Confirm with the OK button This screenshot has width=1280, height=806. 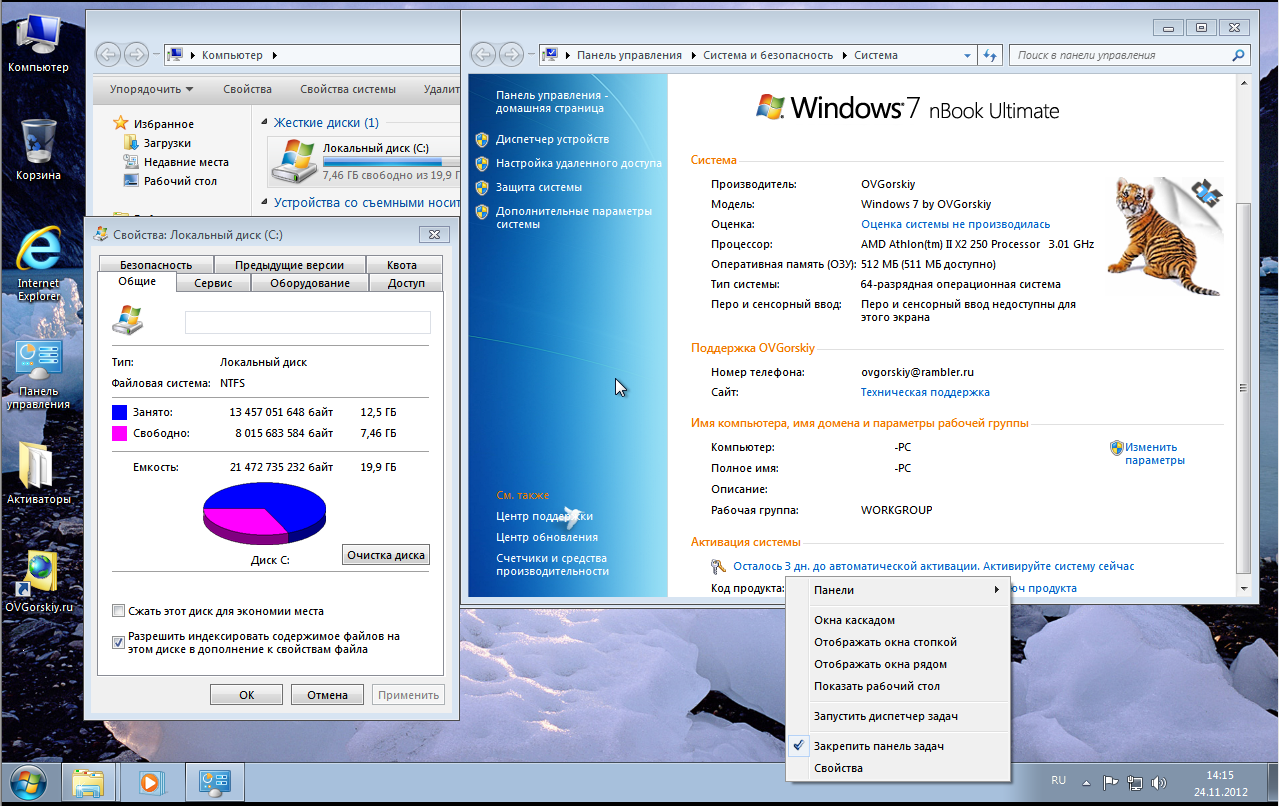(247, 695)
